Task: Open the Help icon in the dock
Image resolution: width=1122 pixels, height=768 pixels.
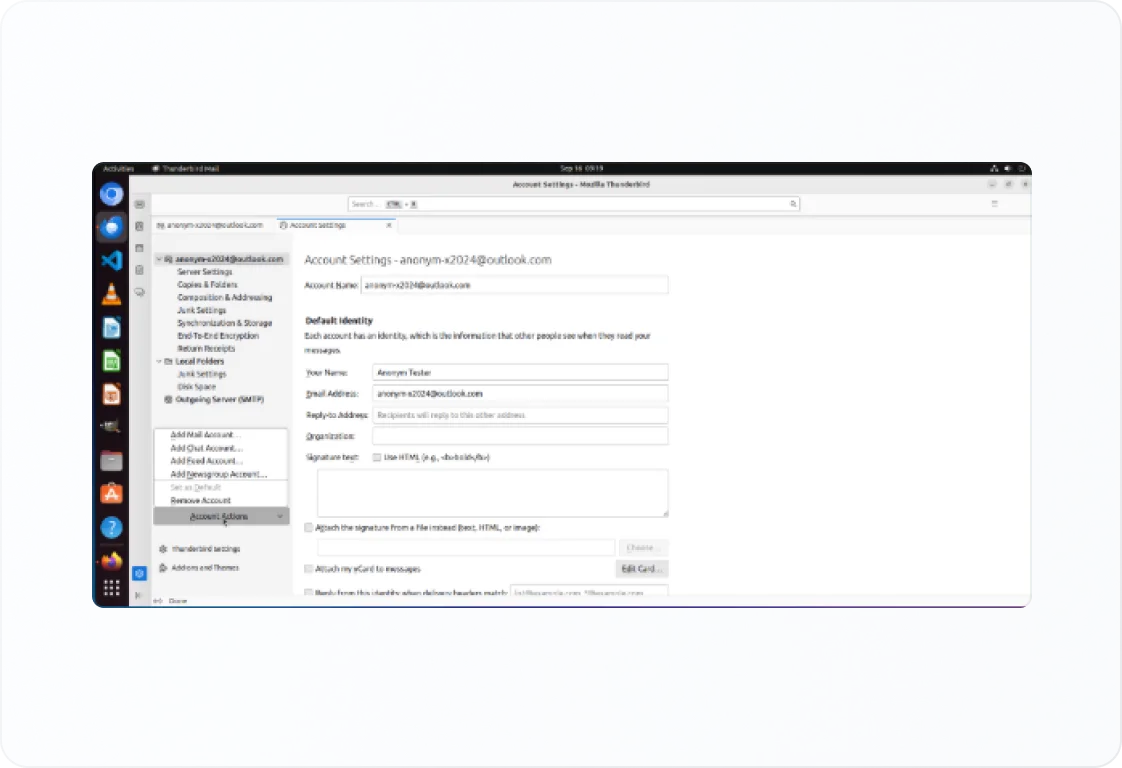Action: click(x=111, y=528)
